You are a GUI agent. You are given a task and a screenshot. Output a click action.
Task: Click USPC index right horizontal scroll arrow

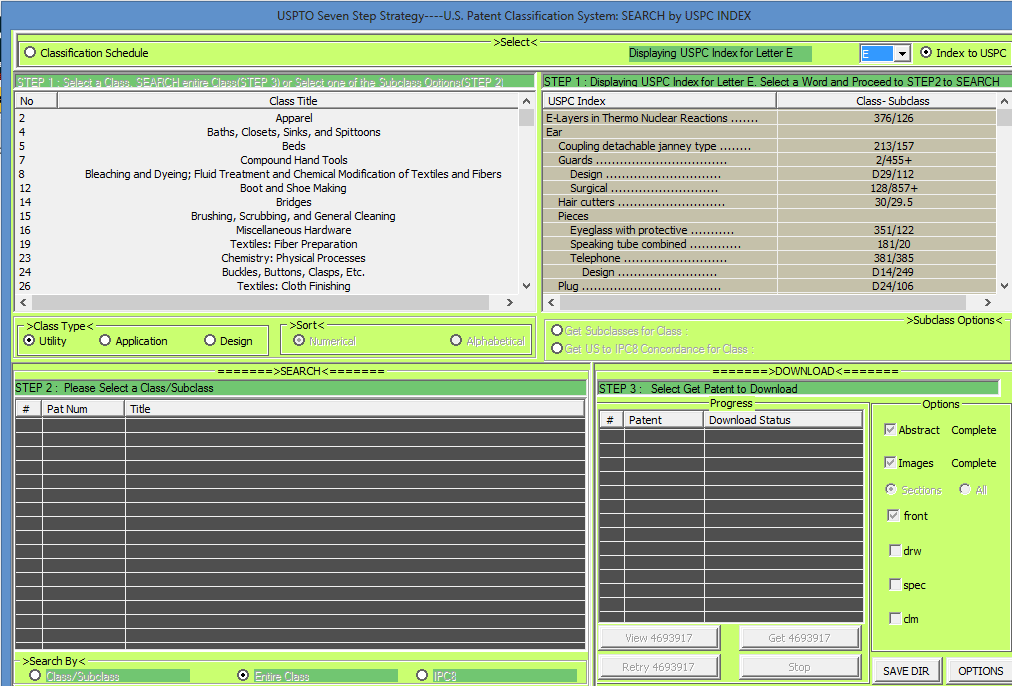(987, 302)
